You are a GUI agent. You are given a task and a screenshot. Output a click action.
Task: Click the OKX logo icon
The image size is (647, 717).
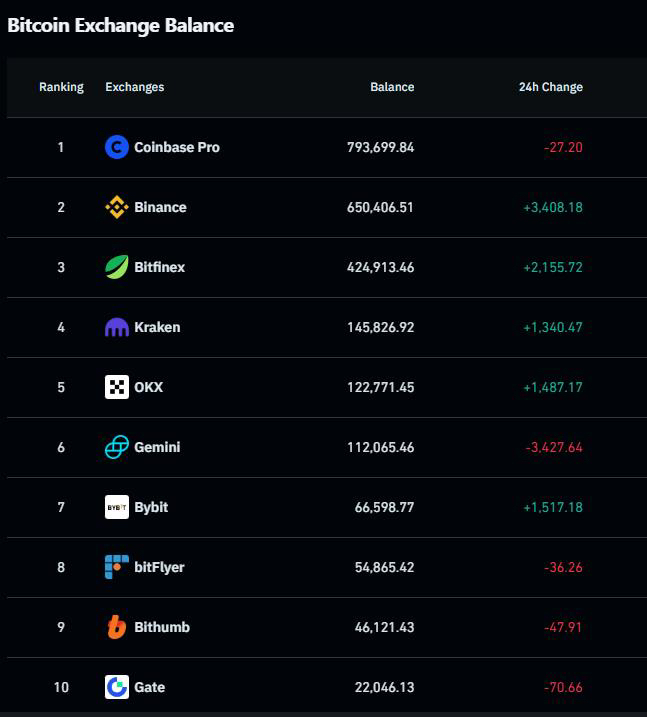coord(117,387)
